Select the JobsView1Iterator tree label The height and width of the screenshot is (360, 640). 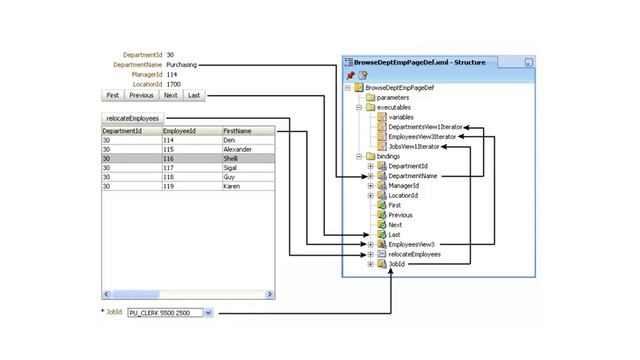click(x=414, y=147)
